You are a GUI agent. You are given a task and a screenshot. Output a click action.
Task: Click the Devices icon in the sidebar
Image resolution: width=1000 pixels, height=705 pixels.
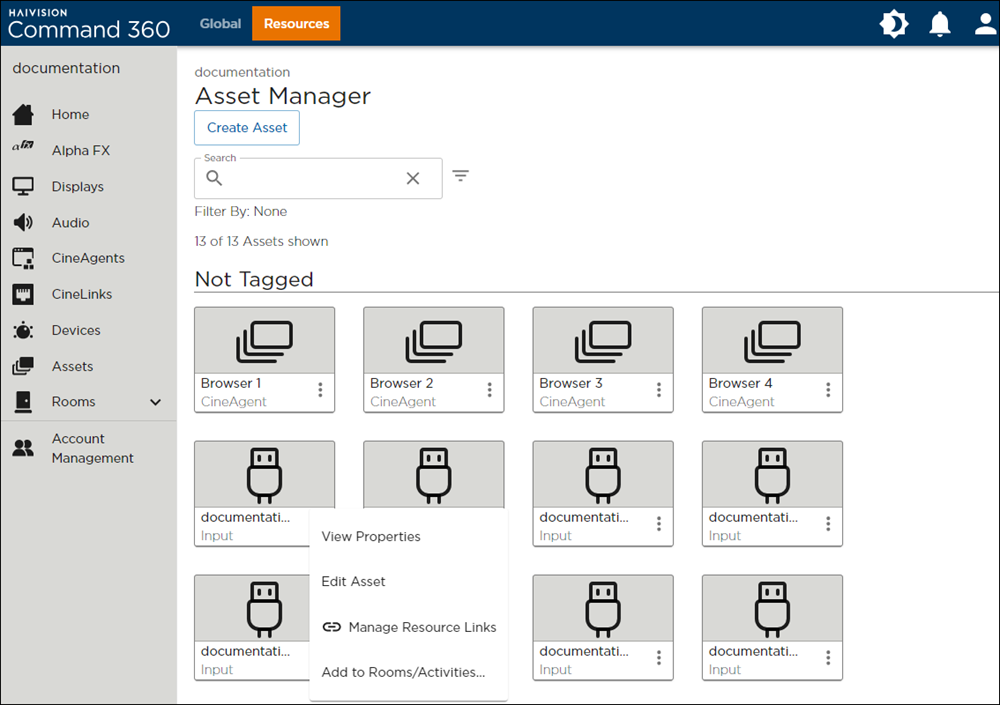22,330
